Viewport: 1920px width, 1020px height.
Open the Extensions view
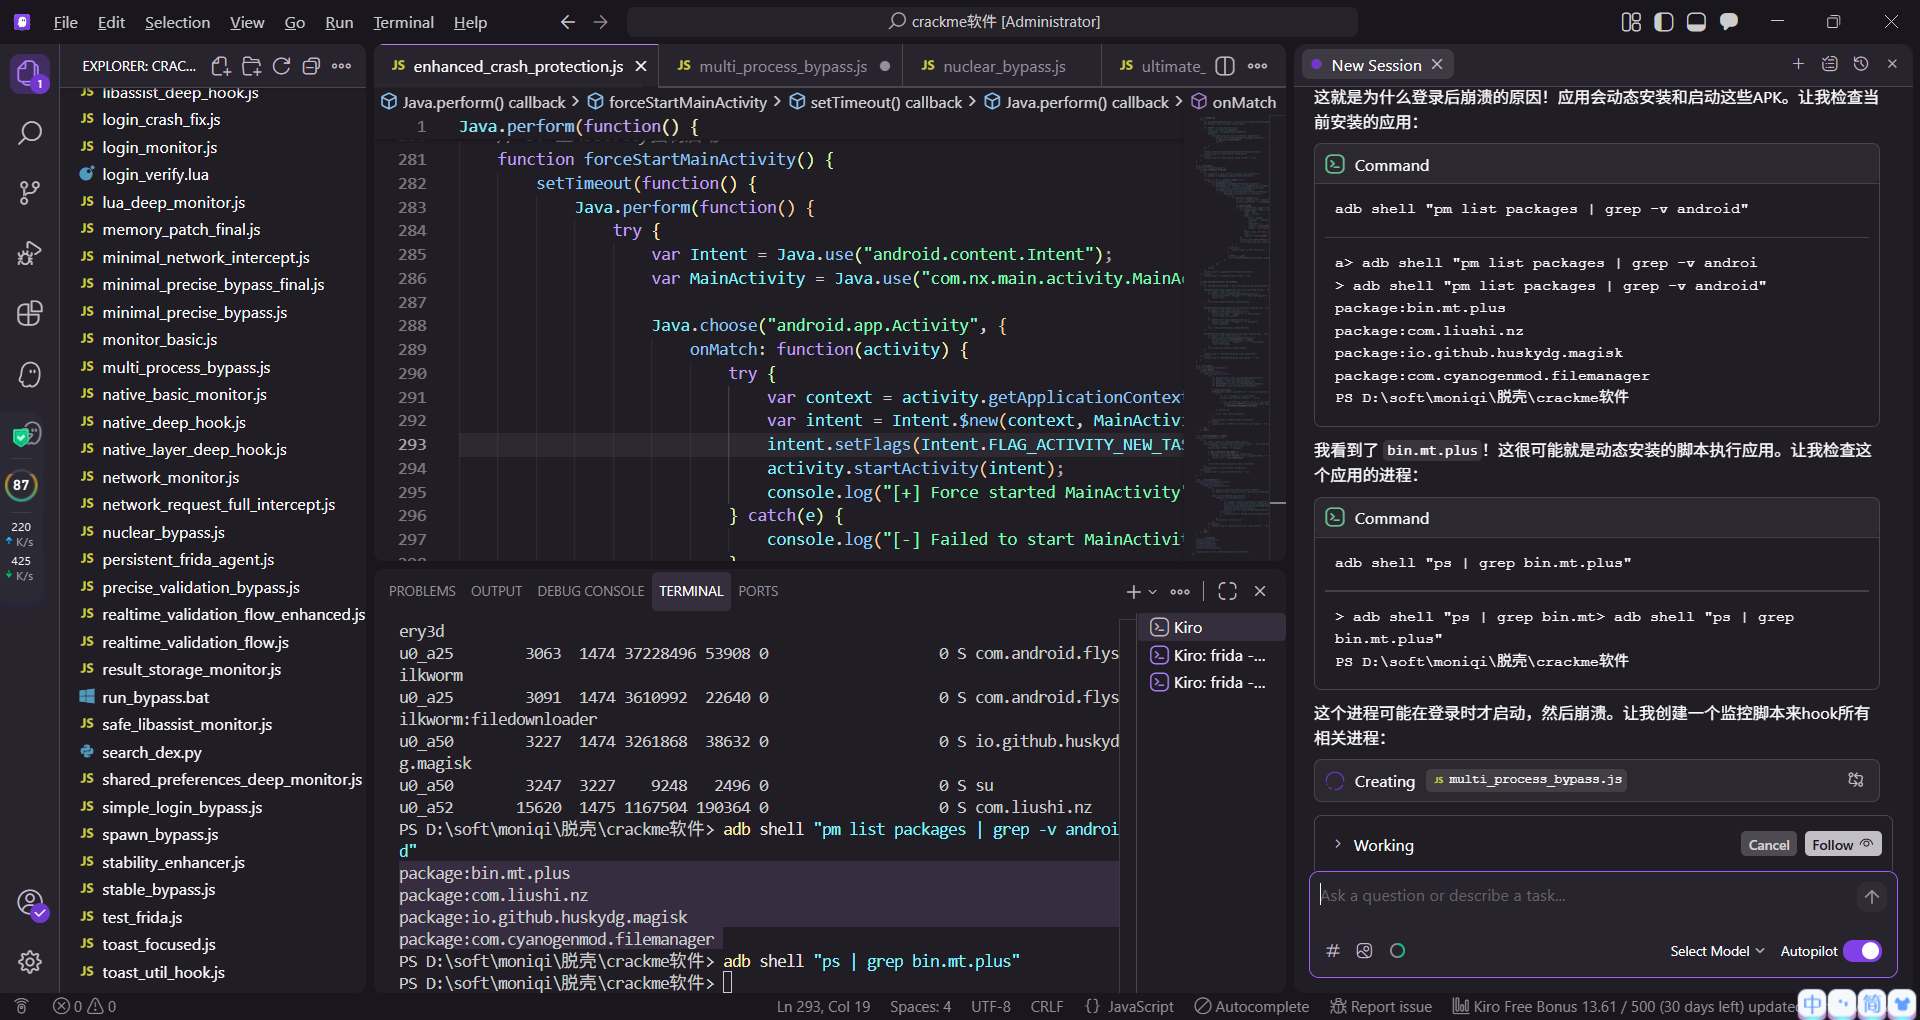(30, 313)
